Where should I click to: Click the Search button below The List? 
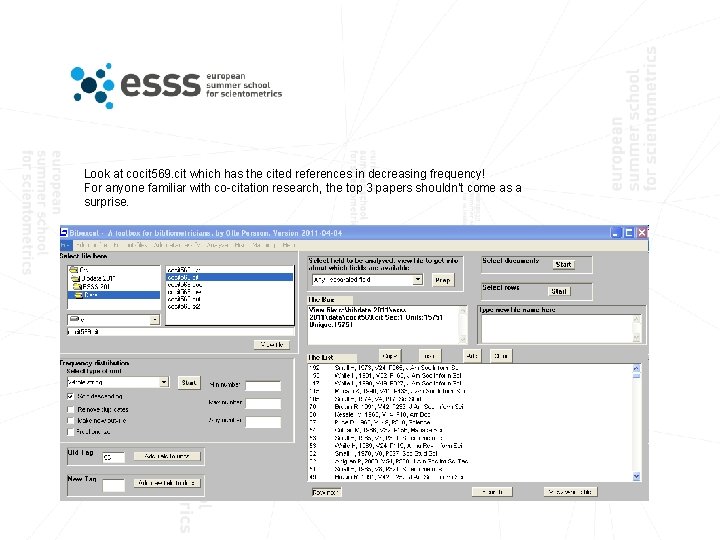[x=492, y=492]
